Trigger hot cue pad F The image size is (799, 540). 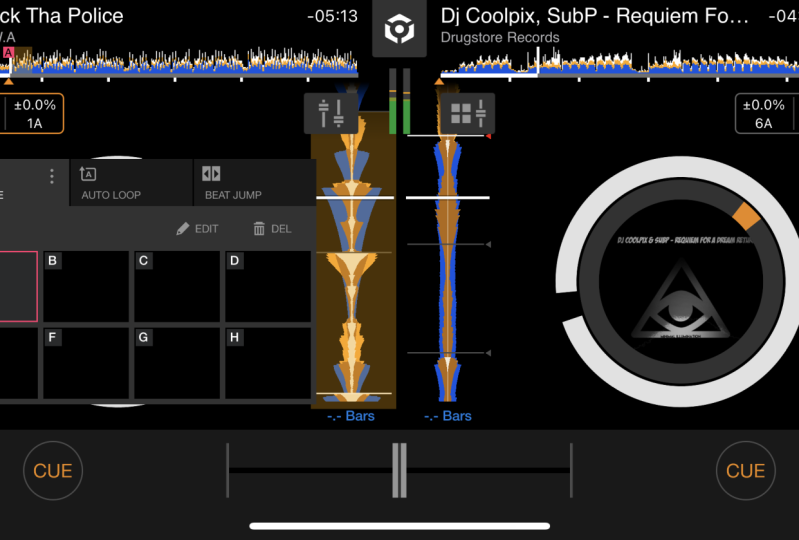point(86,363)
